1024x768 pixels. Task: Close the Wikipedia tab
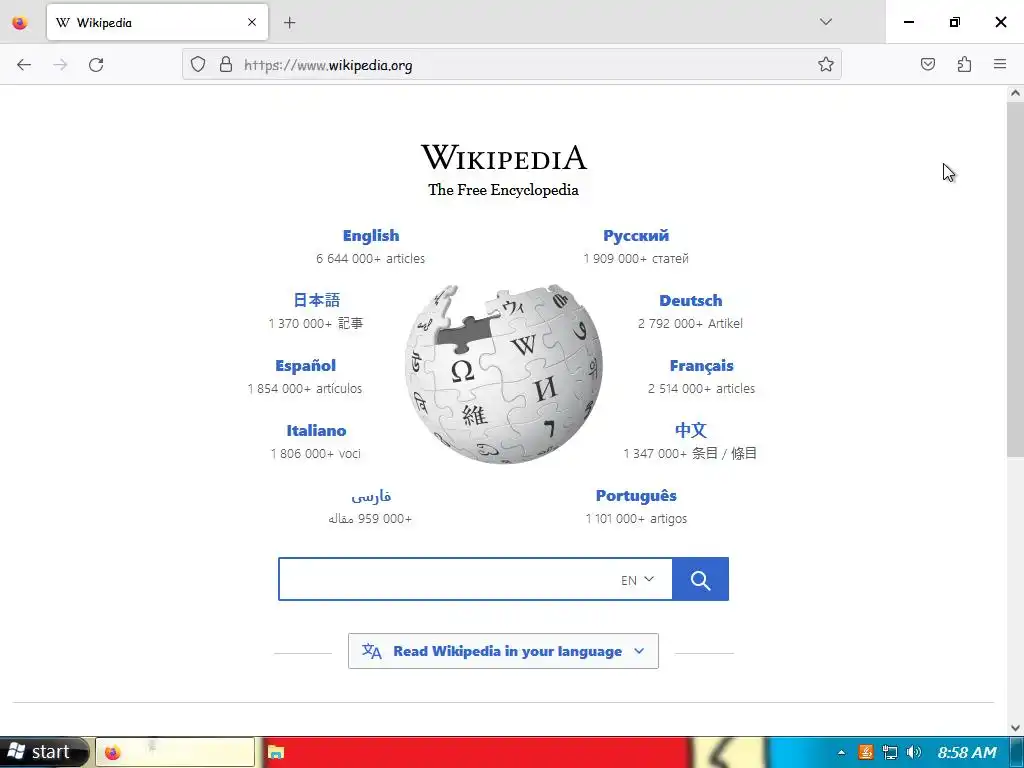click(x=252, y=23)
